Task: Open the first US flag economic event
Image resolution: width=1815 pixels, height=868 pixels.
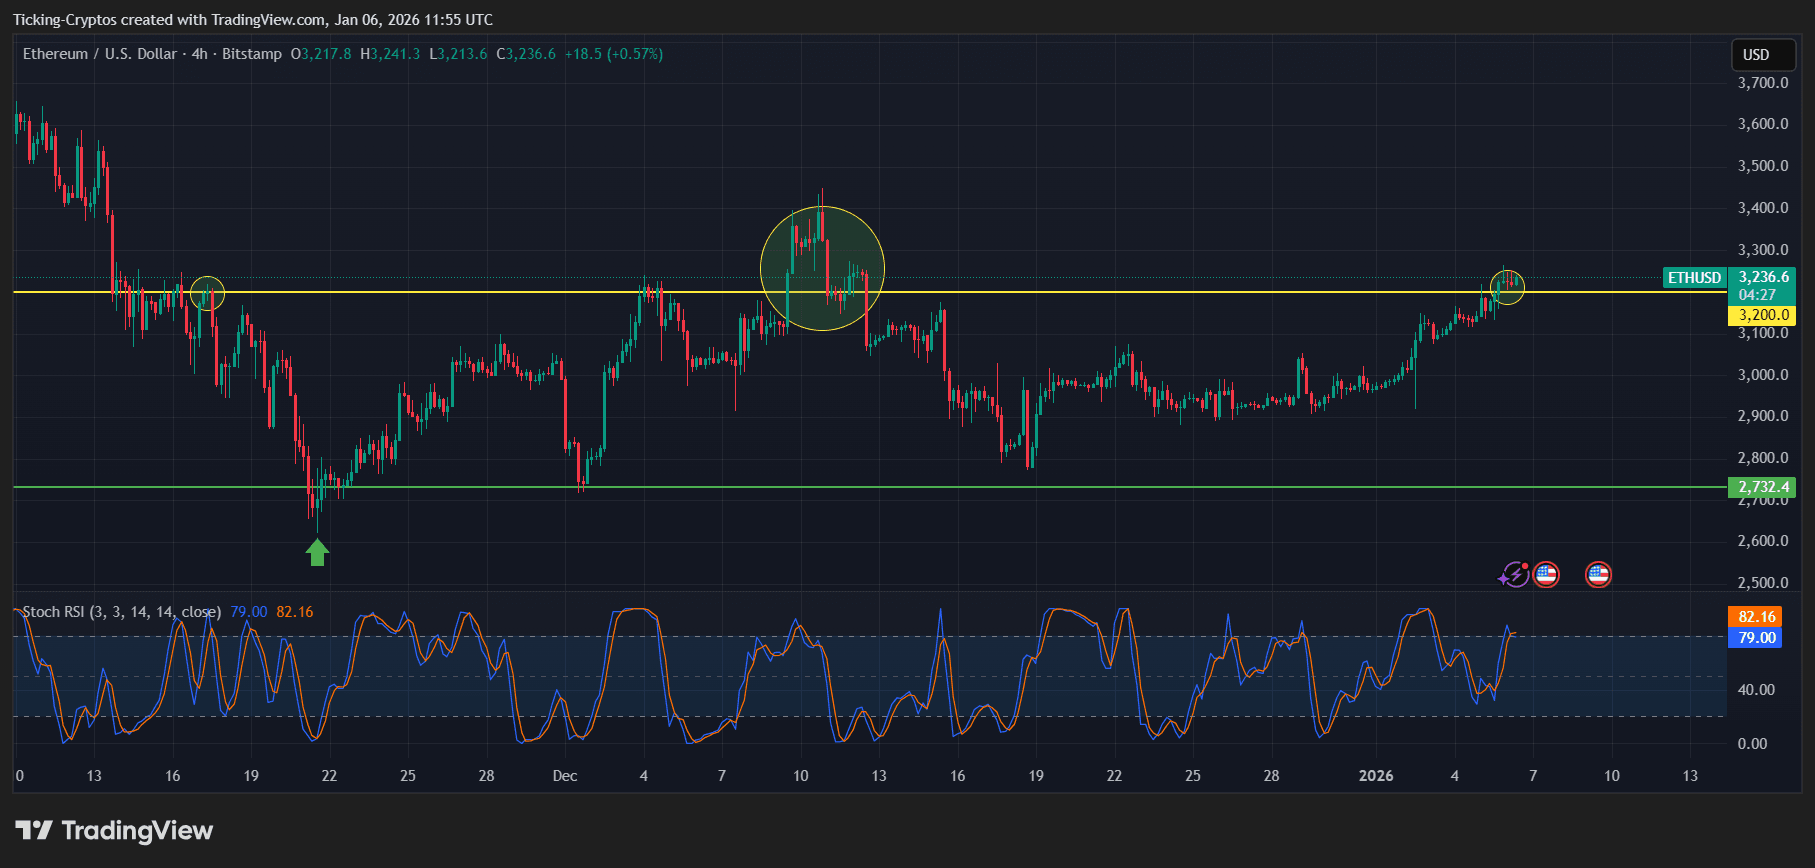Action: tap(1546, 574)
